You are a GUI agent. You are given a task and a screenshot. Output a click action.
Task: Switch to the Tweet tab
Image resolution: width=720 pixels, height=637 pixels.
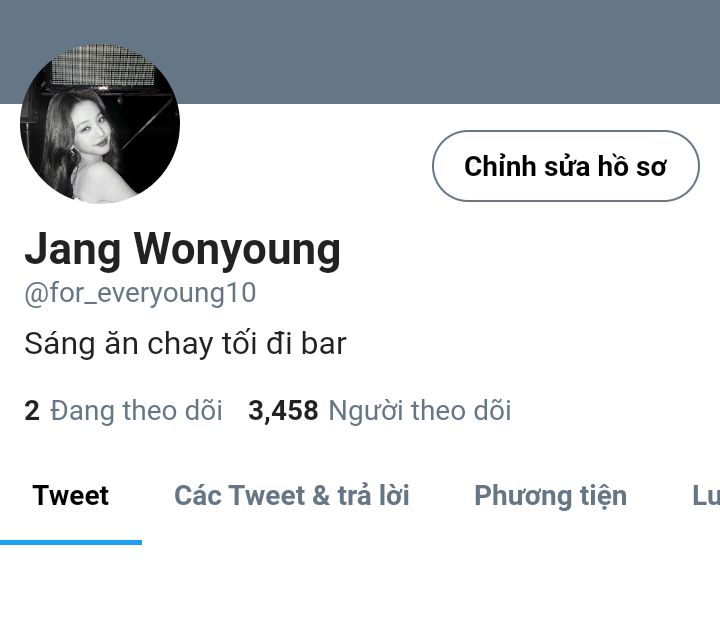(71, 496)
